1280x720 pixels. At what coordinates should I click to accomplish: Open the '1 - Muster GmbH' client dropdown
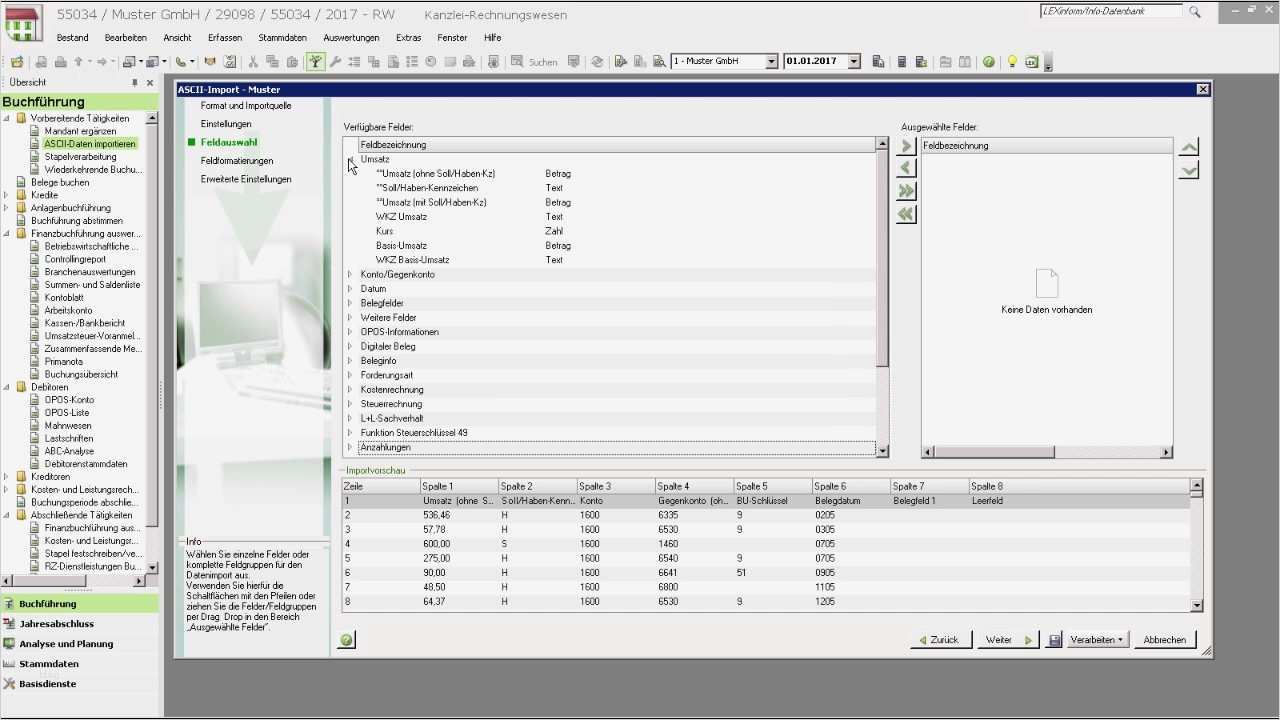tap(771, 62)
